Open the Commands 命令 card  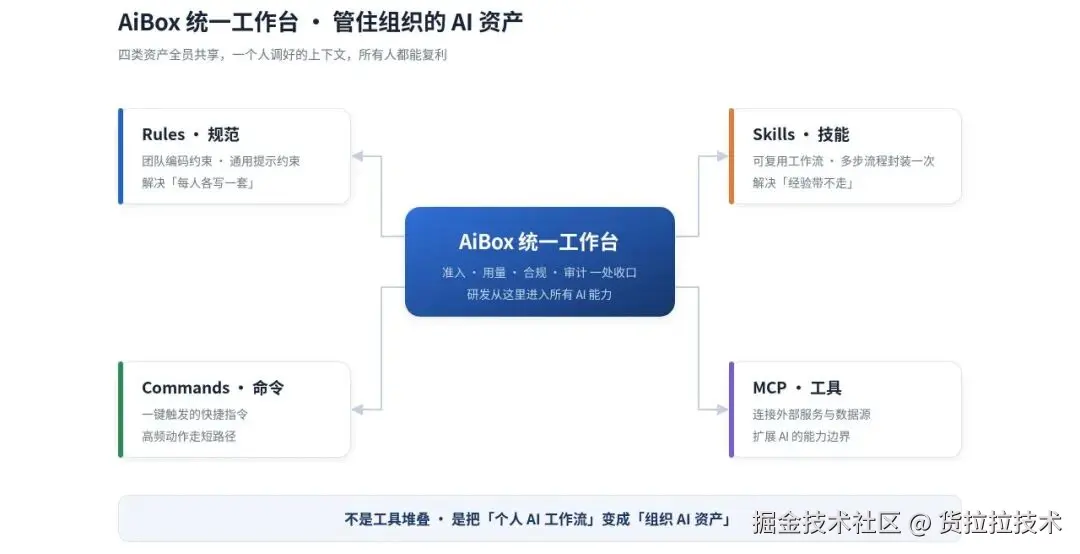pyautogui.click(x=234, y=409)
